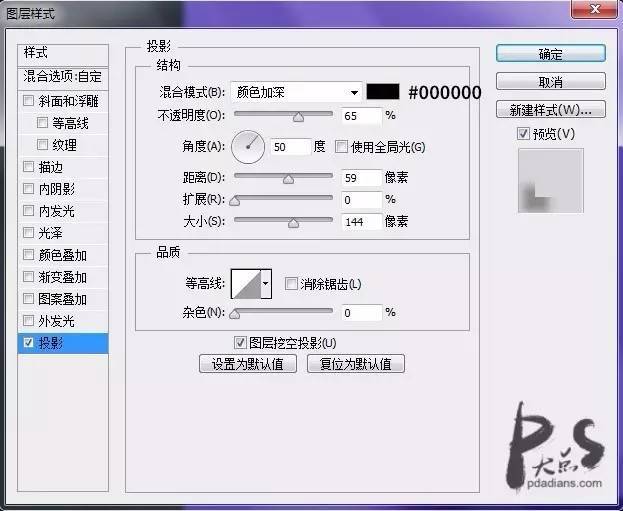
Task: Click the angle dial control
Action: pyautogui.click(x=248, y=147)
